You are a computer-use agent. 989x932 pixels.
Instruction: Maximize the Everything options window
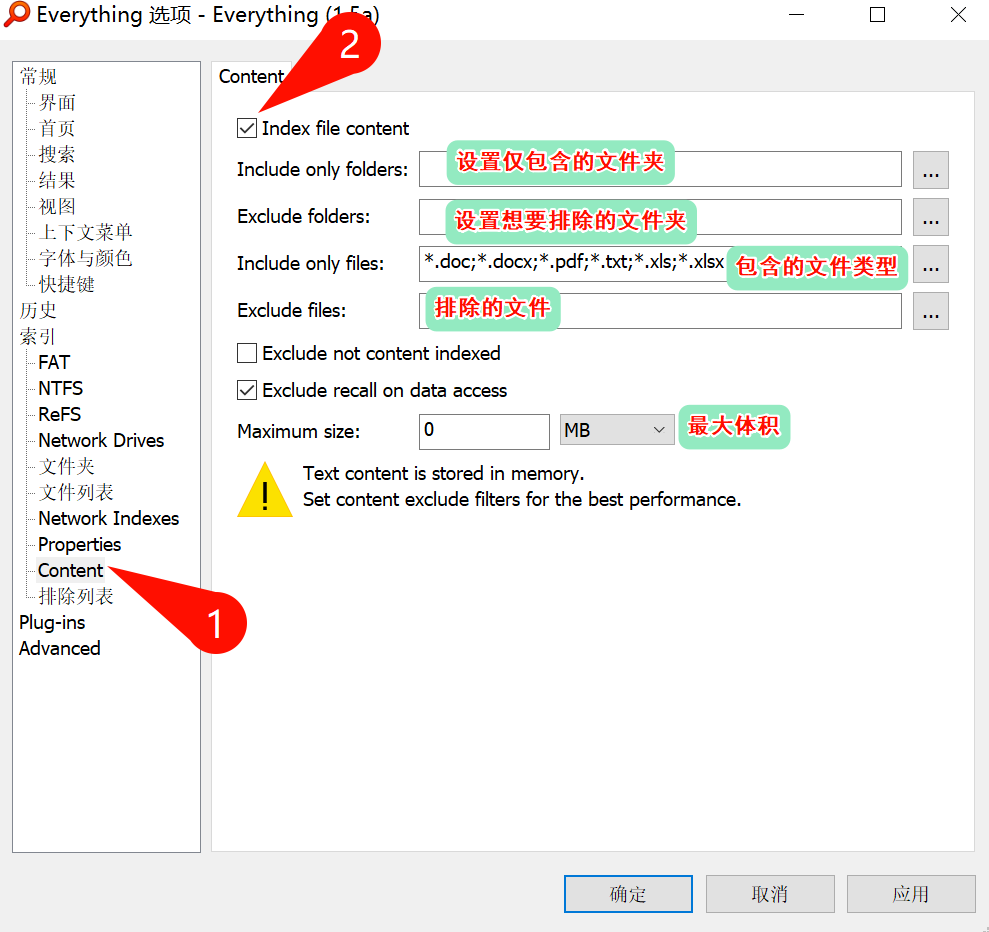point(877,15)
